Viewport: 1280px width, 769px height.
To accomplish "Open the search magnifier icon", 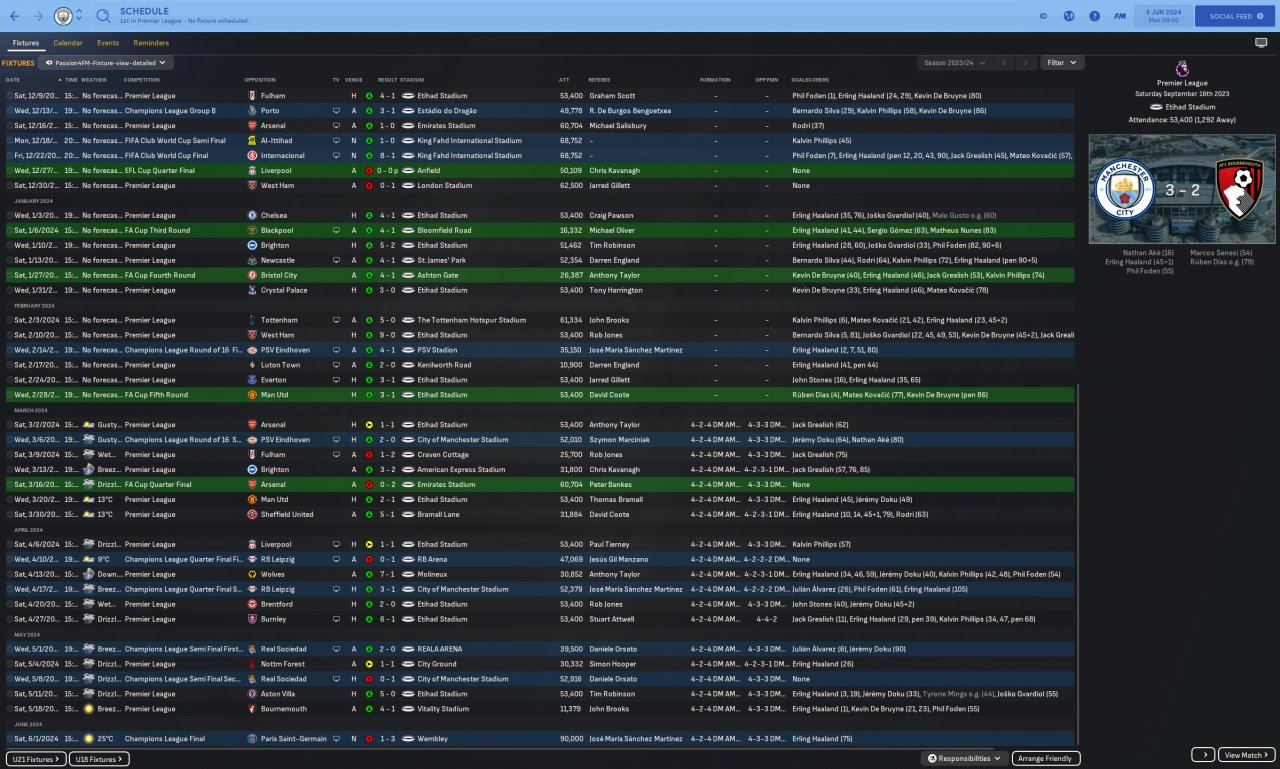I will pos(104,16).
